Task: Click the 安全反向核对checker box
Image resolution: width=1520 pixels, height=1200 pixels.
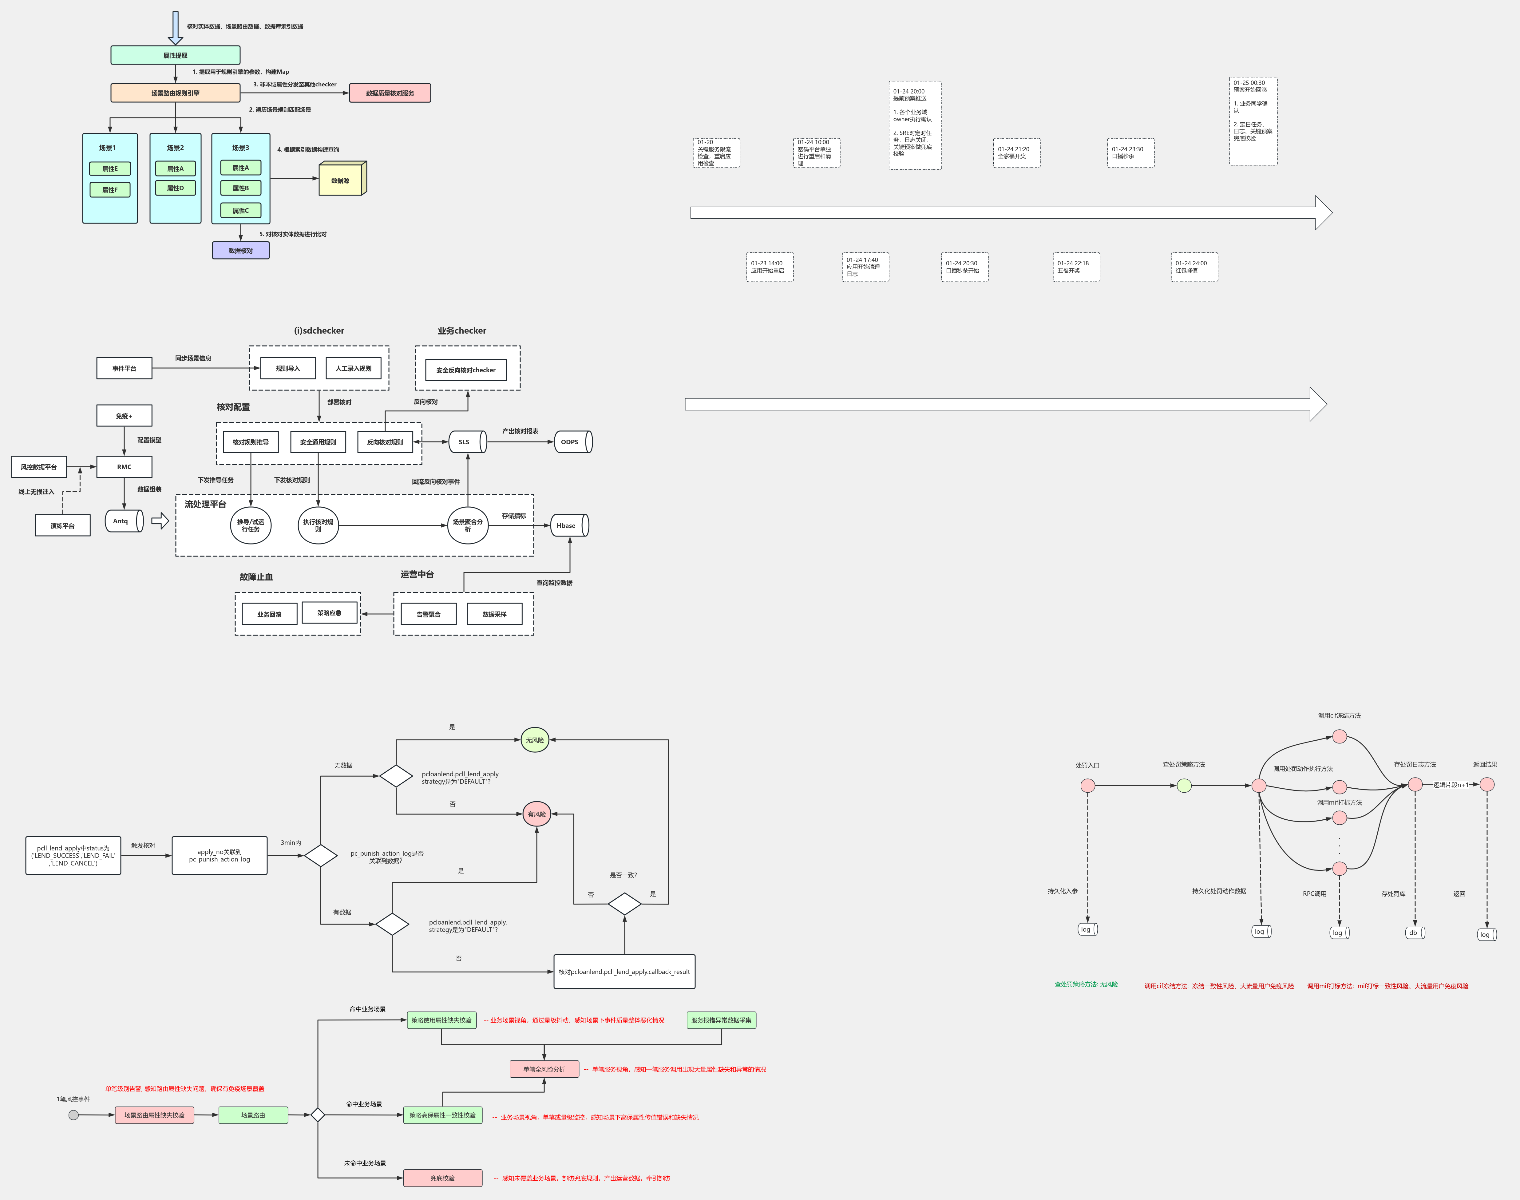Action: pyautogui.click(x=466, y=370)
